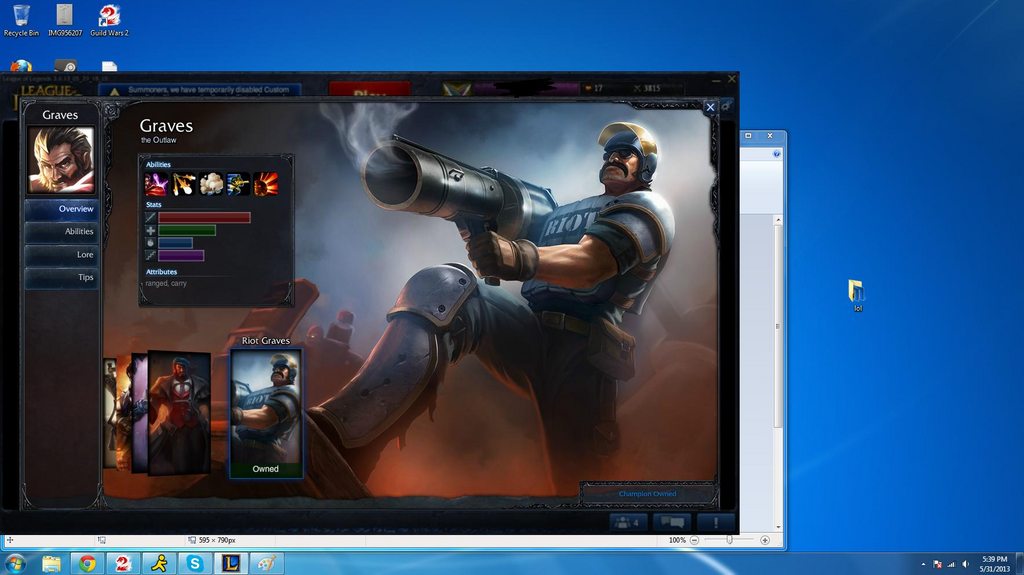Adjust the Paint zoom slider handle

[x=729, y=540]
